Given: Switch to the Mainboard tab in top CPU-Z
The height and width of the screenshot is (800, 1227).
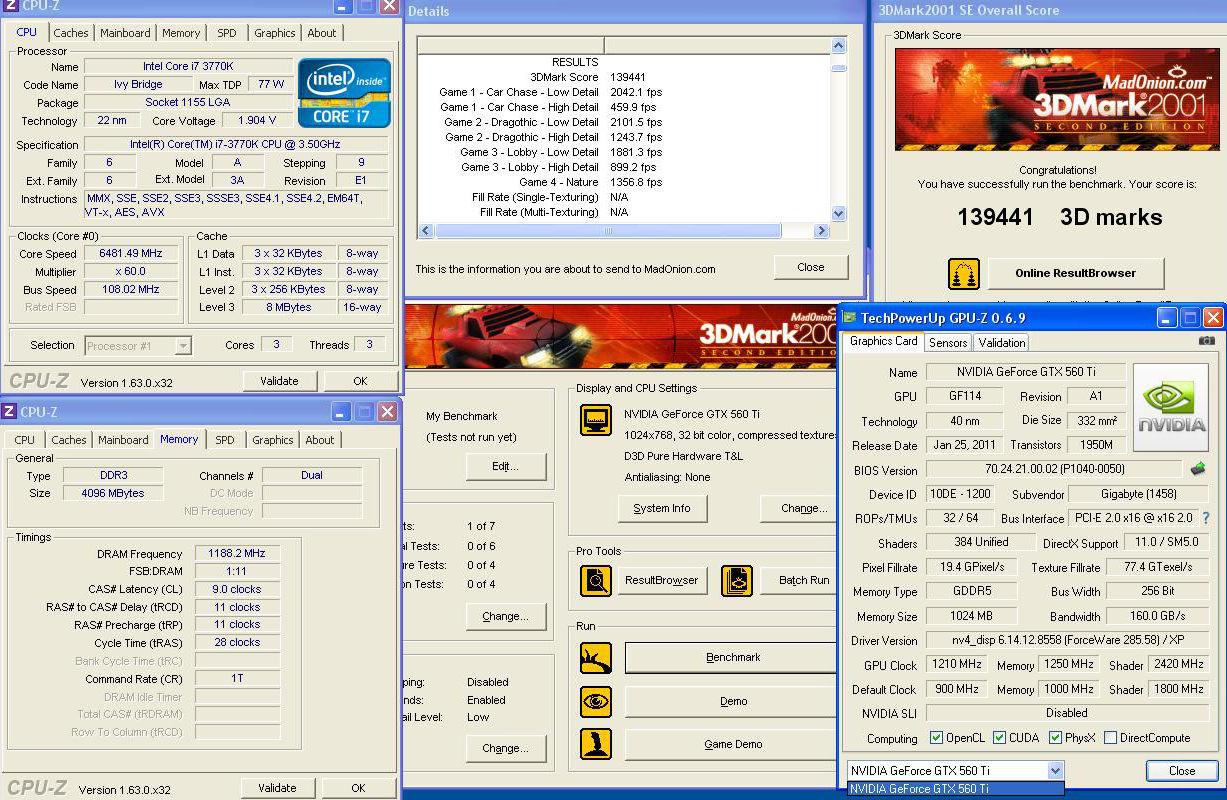Looking at the screenshot, I should (x=125, y=33).
